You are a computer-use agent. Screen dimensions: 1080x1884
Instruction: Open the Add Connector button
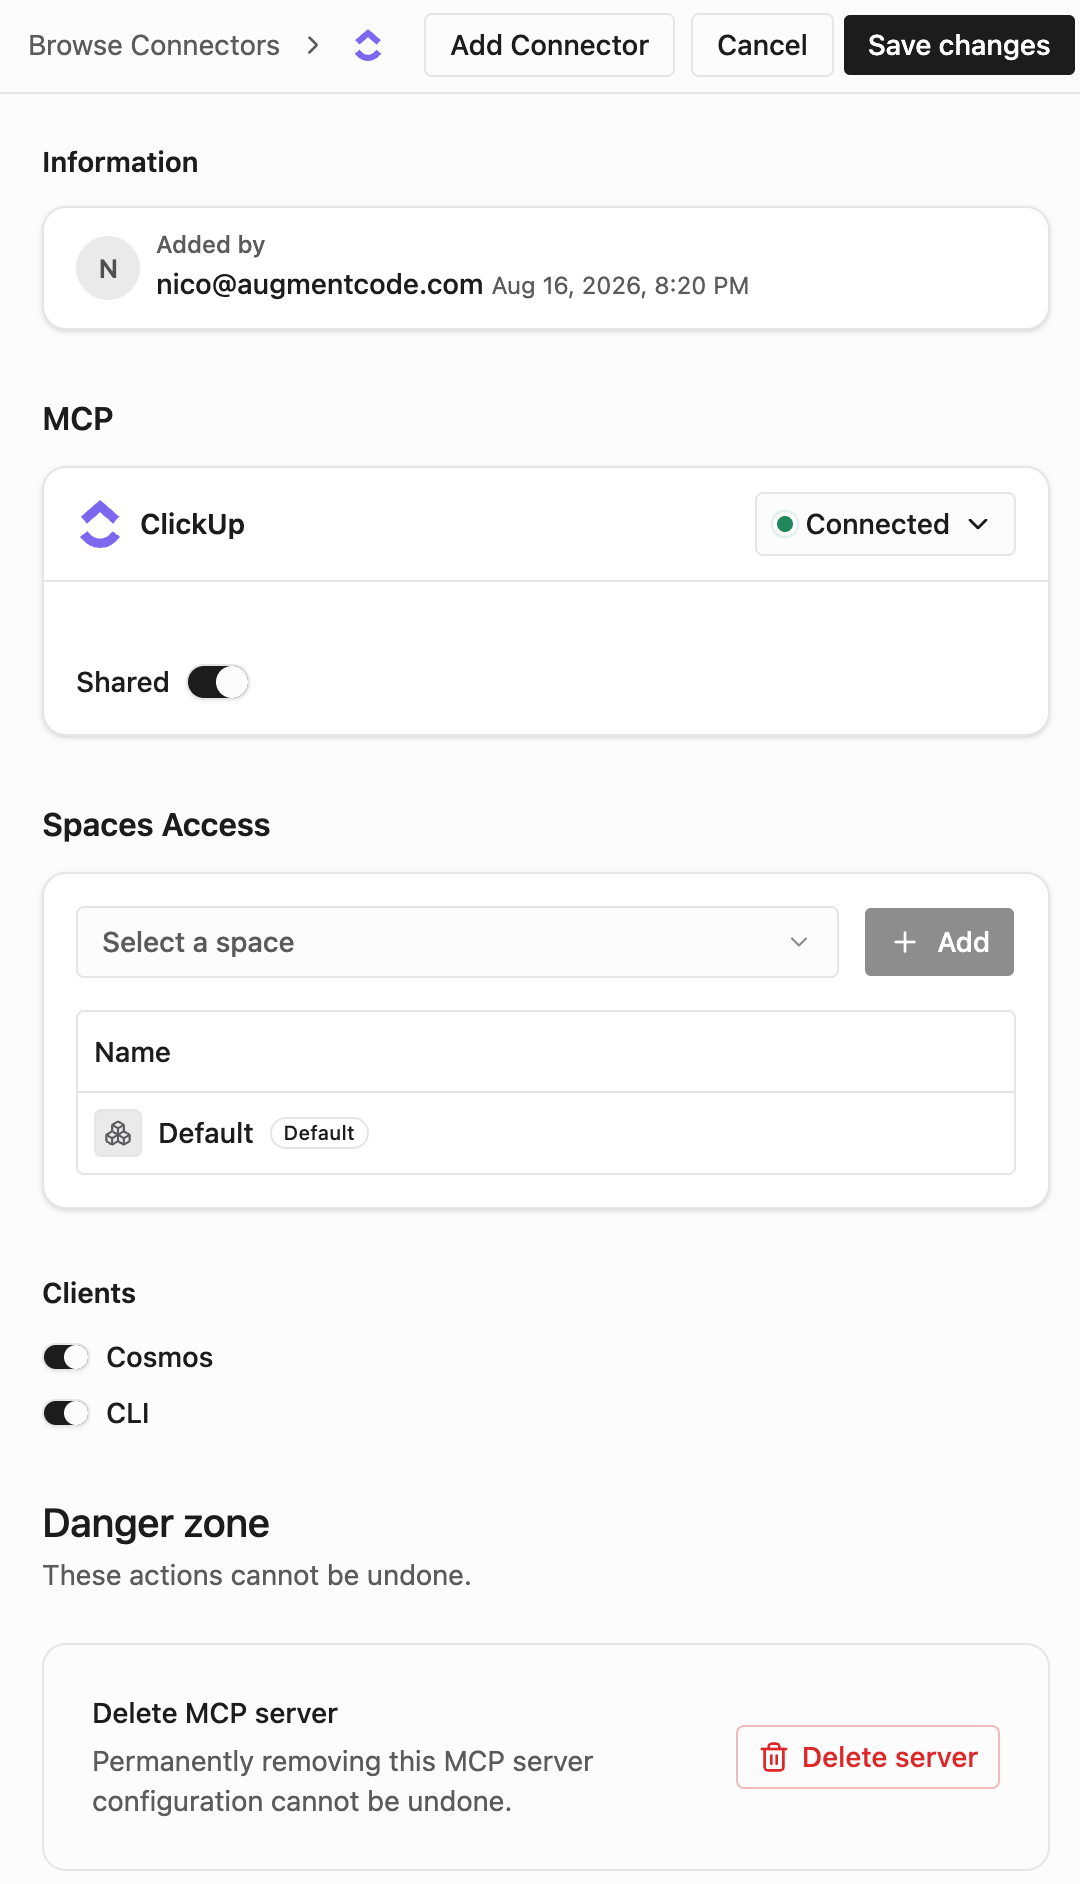(x=549, y=45)
